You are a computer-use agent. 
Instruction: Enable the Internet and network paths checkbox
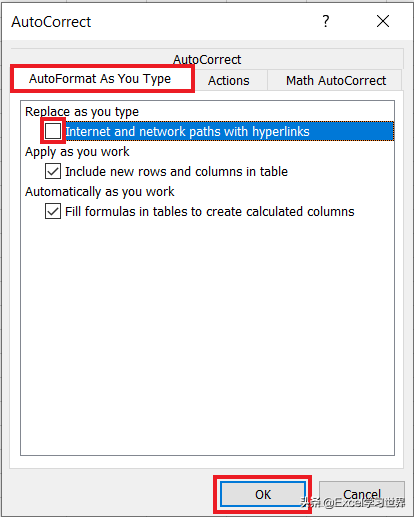pyautogui.click(x=53, y=131)
